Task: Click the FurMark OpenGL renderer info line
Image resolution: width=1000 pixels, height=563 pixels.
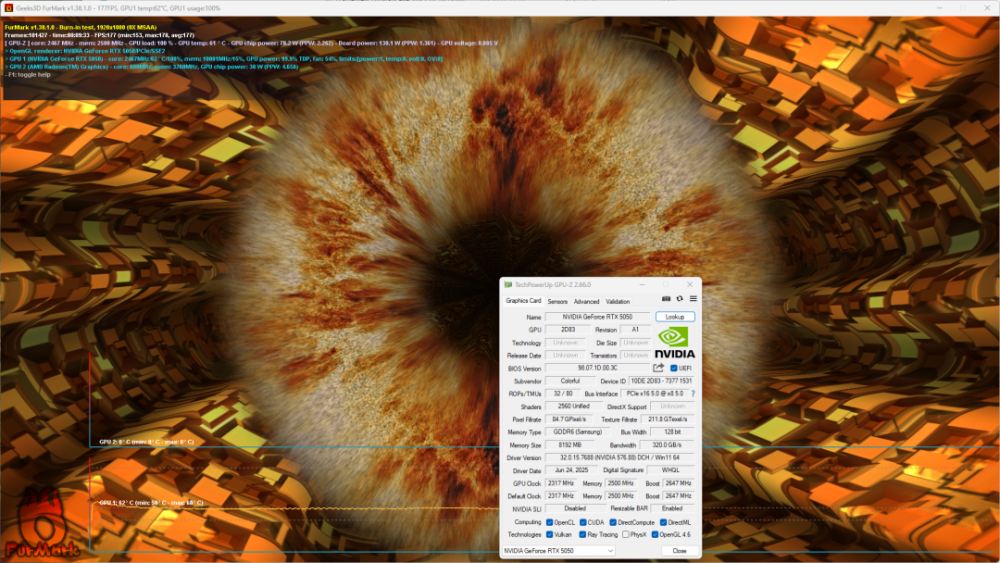Action: point(85,51)
